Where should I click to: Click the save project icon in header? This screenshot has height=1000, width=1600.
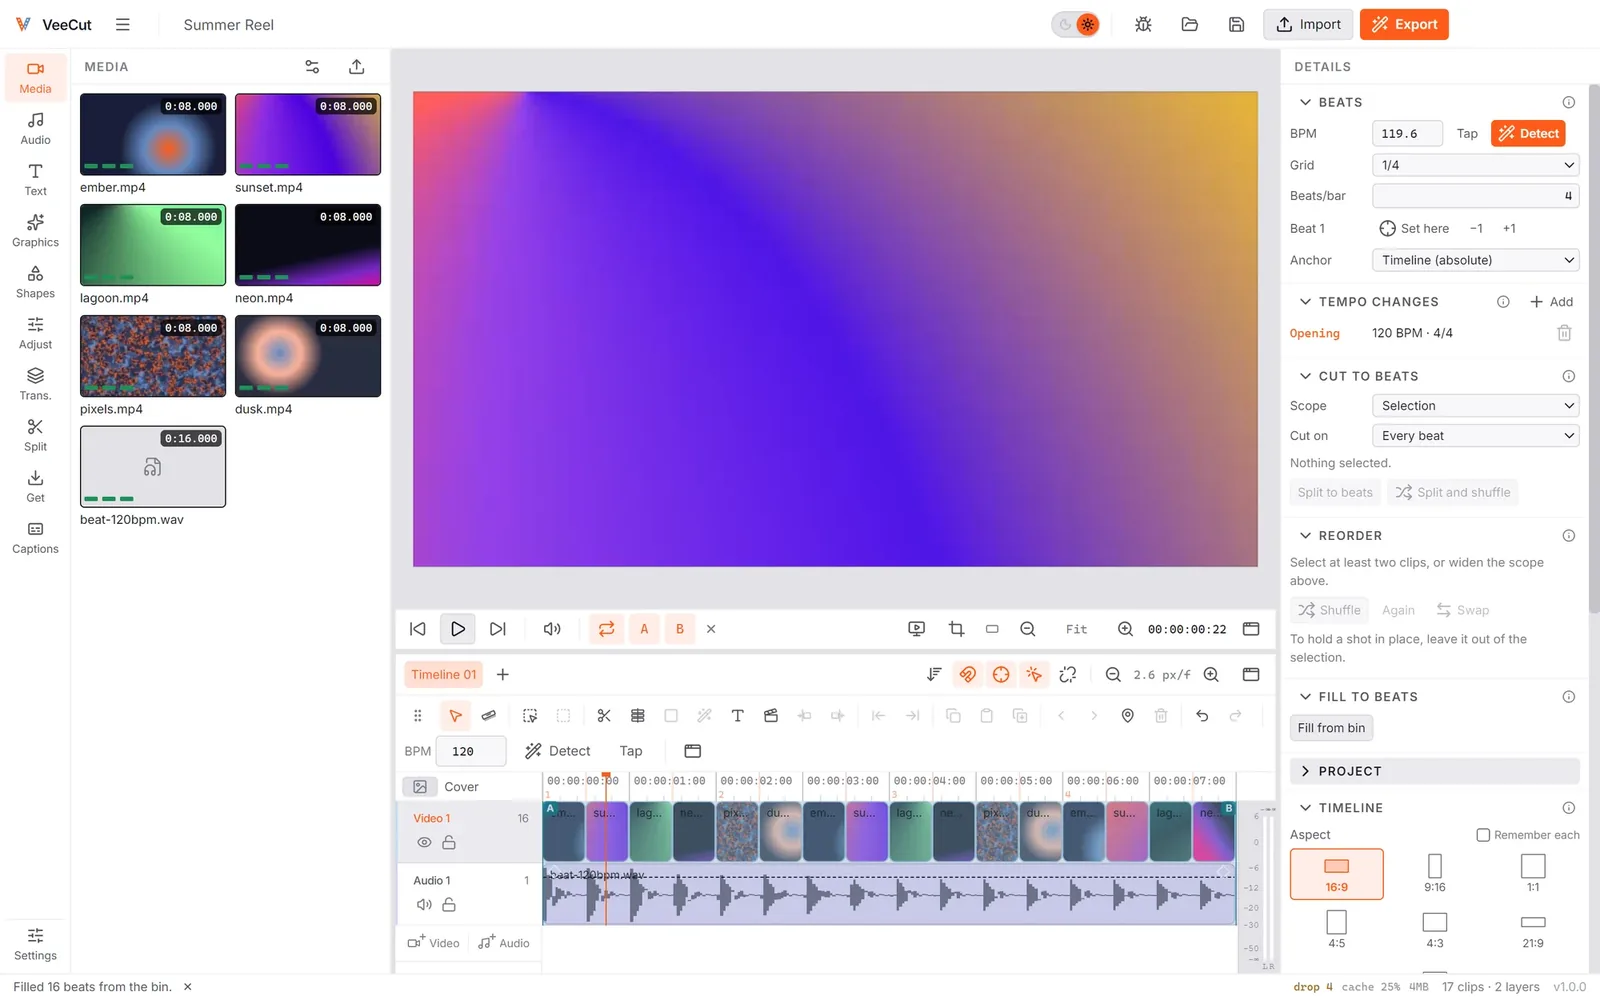click(1237, 25)
